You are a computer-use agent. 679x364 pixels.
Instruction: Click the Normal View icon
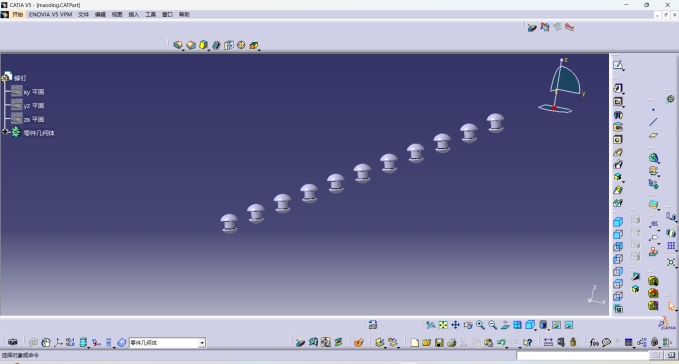tap(505, 325)
